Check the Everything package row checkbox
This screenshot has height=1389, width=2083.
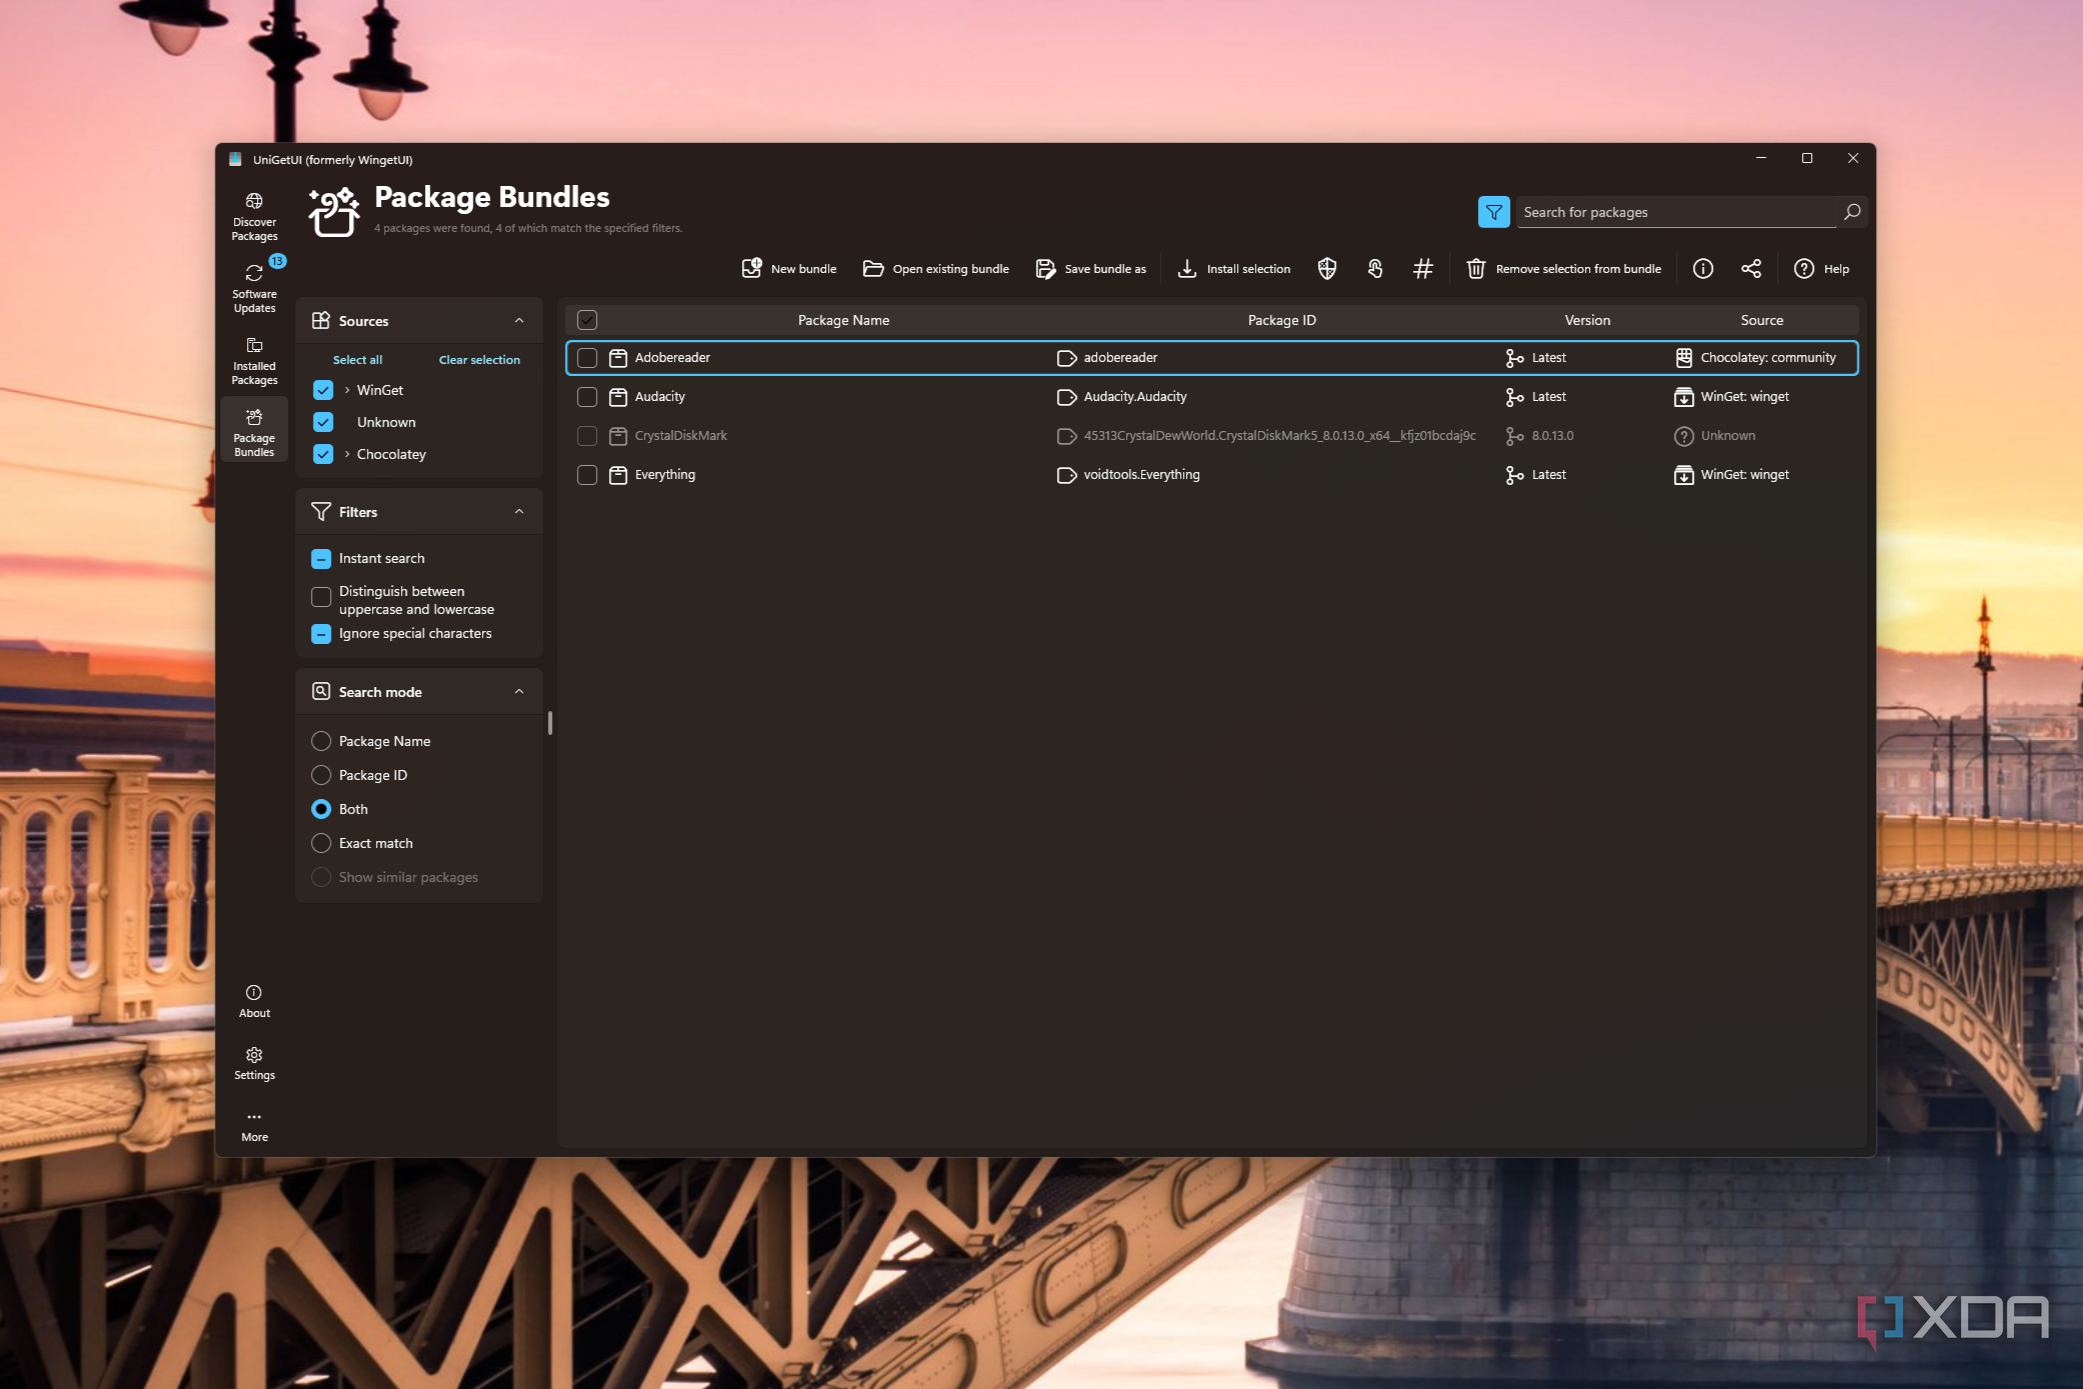[587, 475]
